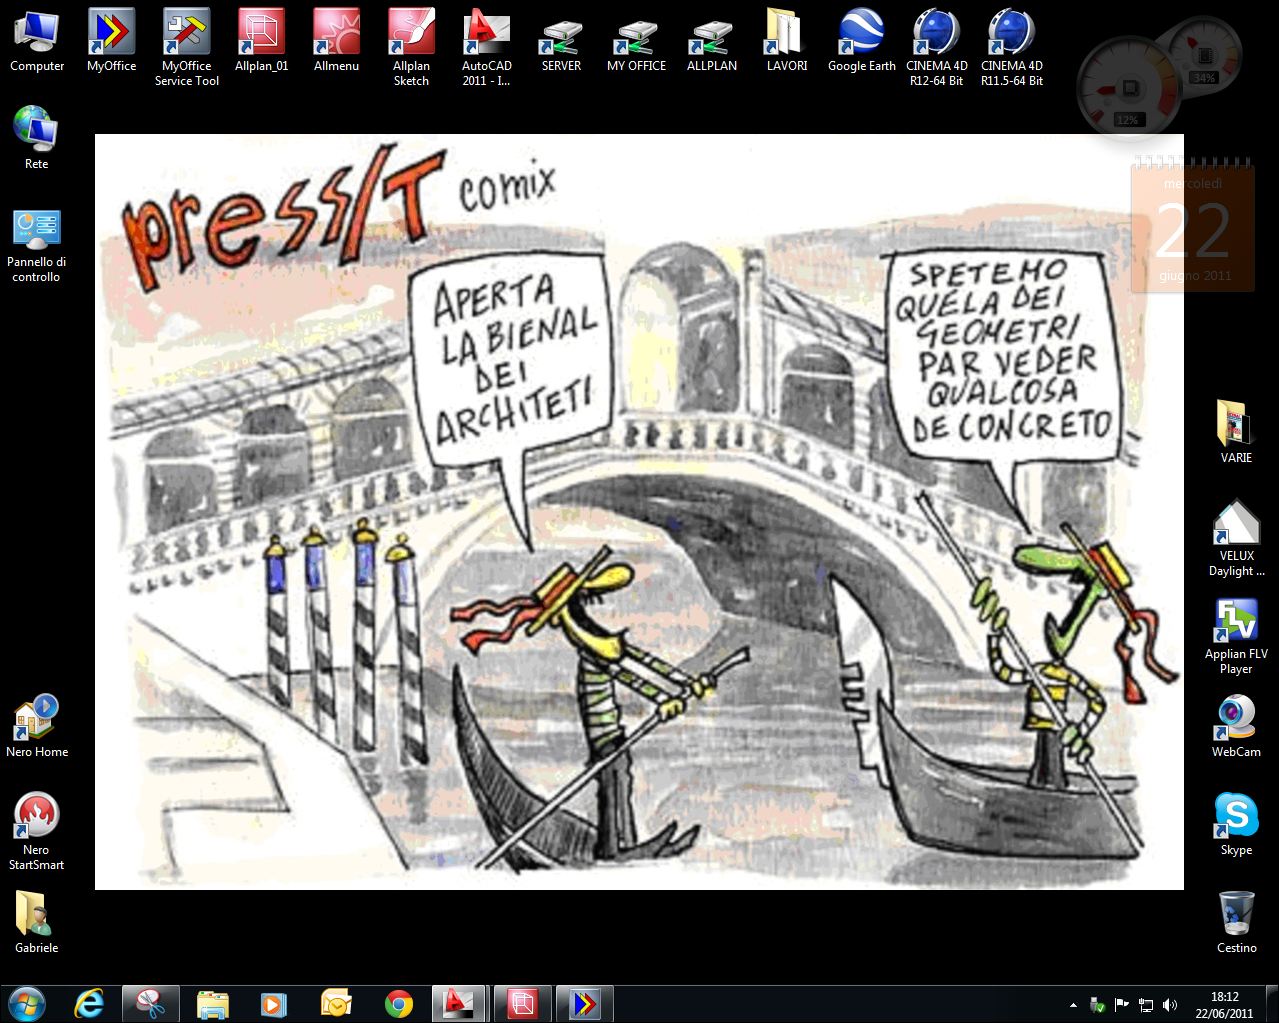Viewport: 1279px width, 1023px height.
Task: Open the Cestino recycle bin
Action: pos(1236,922)
